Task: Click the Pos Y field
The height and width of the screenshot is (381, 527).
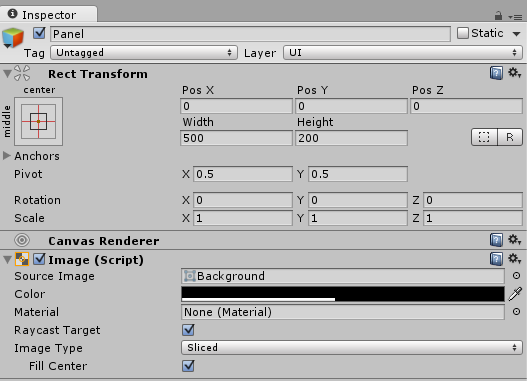Action: coord(351,106)
